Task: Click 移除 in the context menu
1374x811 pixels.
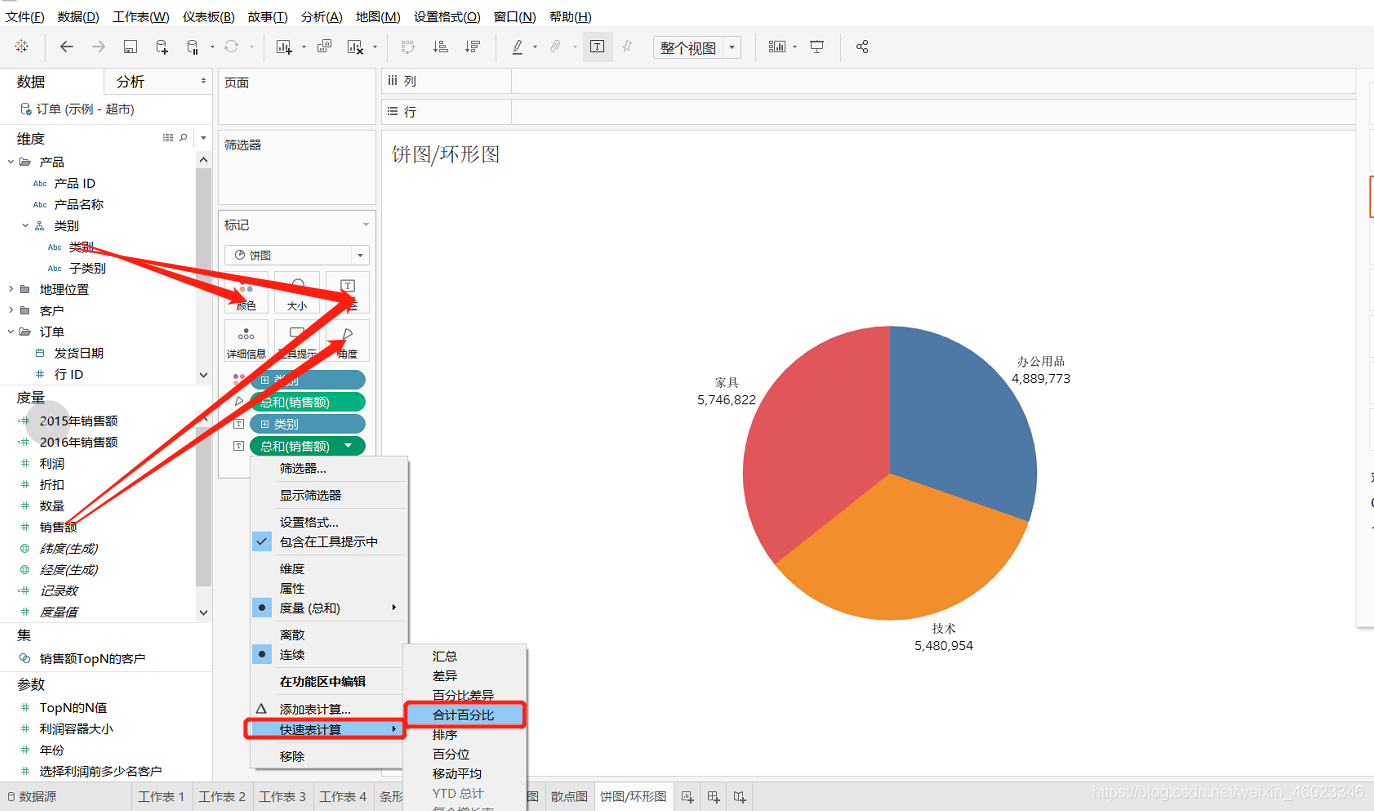Action: tap(328, 757)
